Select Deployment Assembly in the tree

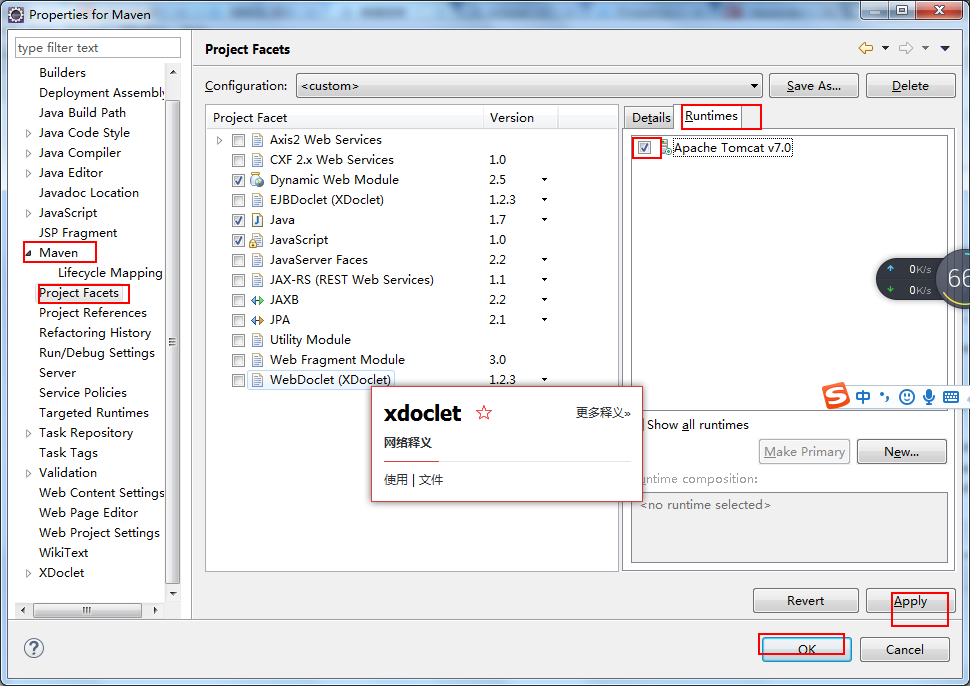pos(101,93)
